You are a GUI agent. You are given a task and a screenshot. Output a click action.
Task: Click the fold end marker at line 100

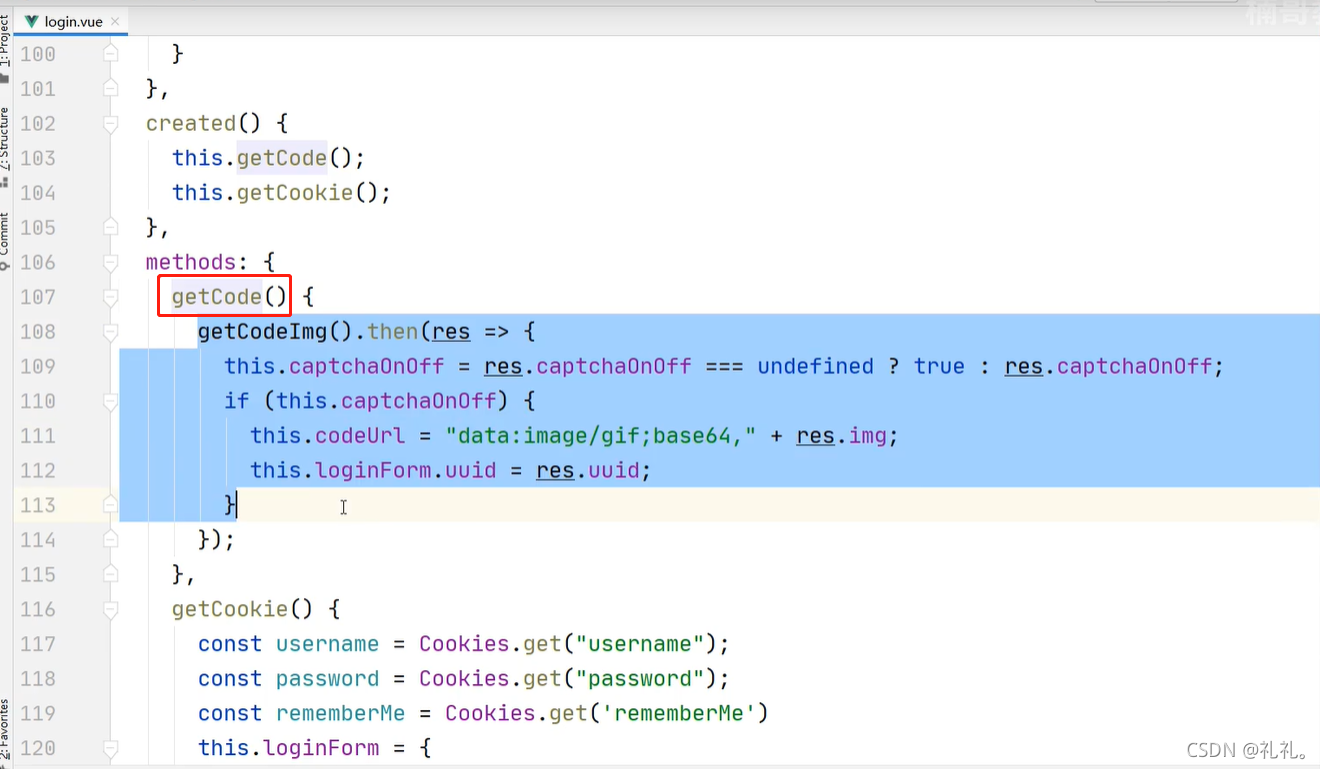[111, 54]
